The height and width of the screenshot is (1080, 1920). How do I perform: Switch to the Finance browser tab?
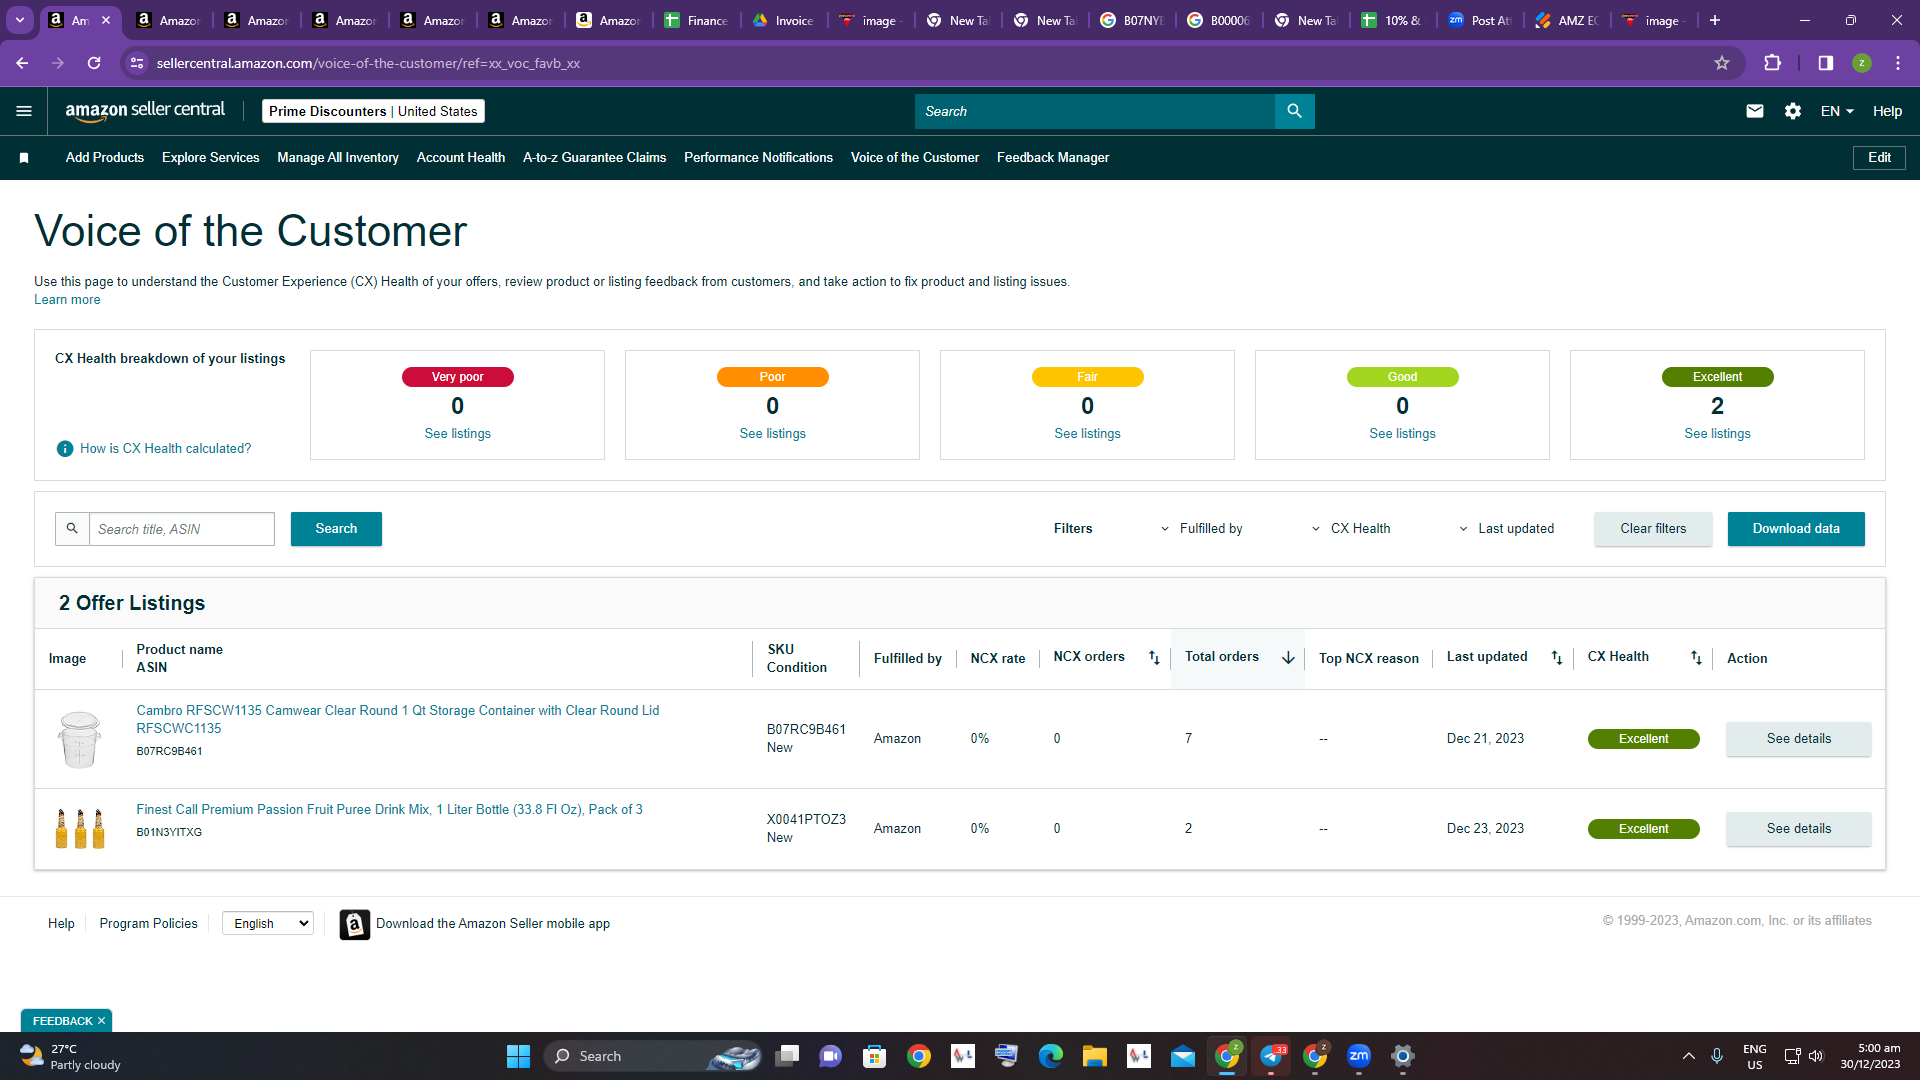(x=697, y=20)
